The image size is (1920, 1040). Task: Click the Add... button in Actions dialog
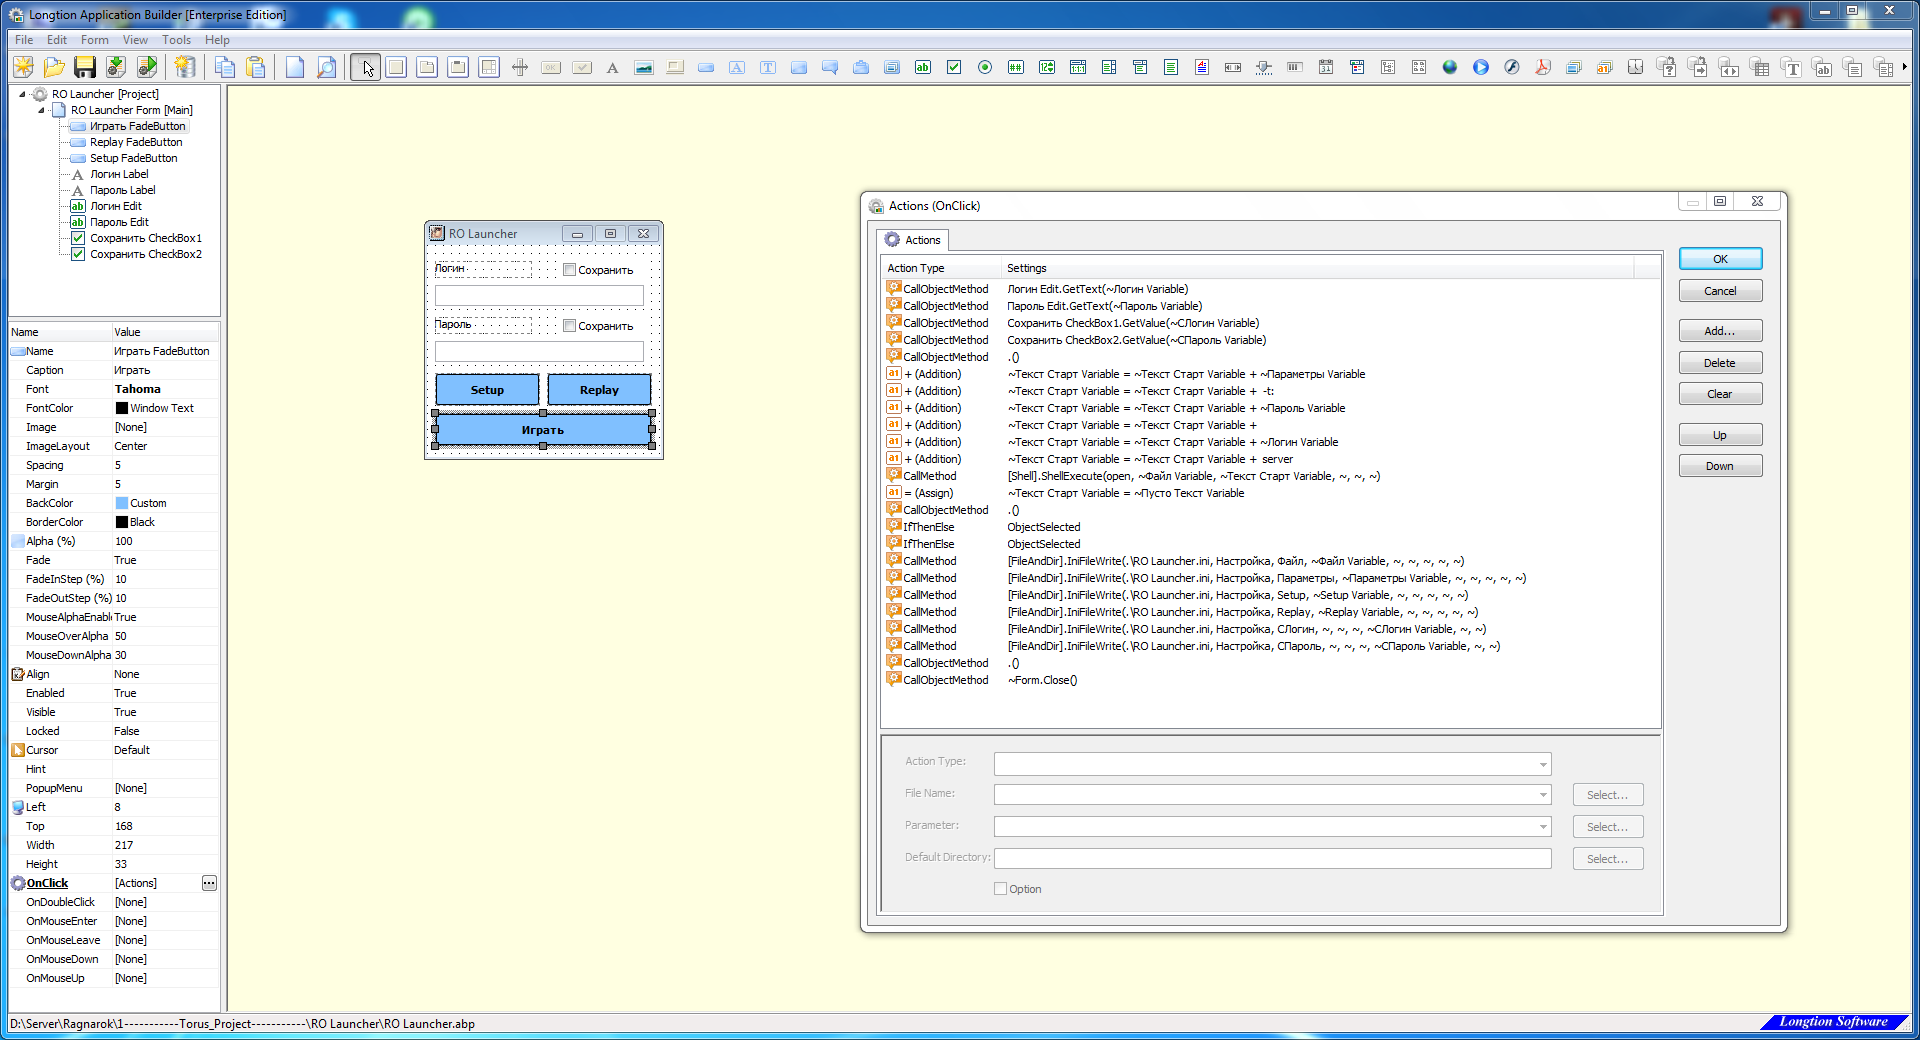click(x=1719, y=331)
